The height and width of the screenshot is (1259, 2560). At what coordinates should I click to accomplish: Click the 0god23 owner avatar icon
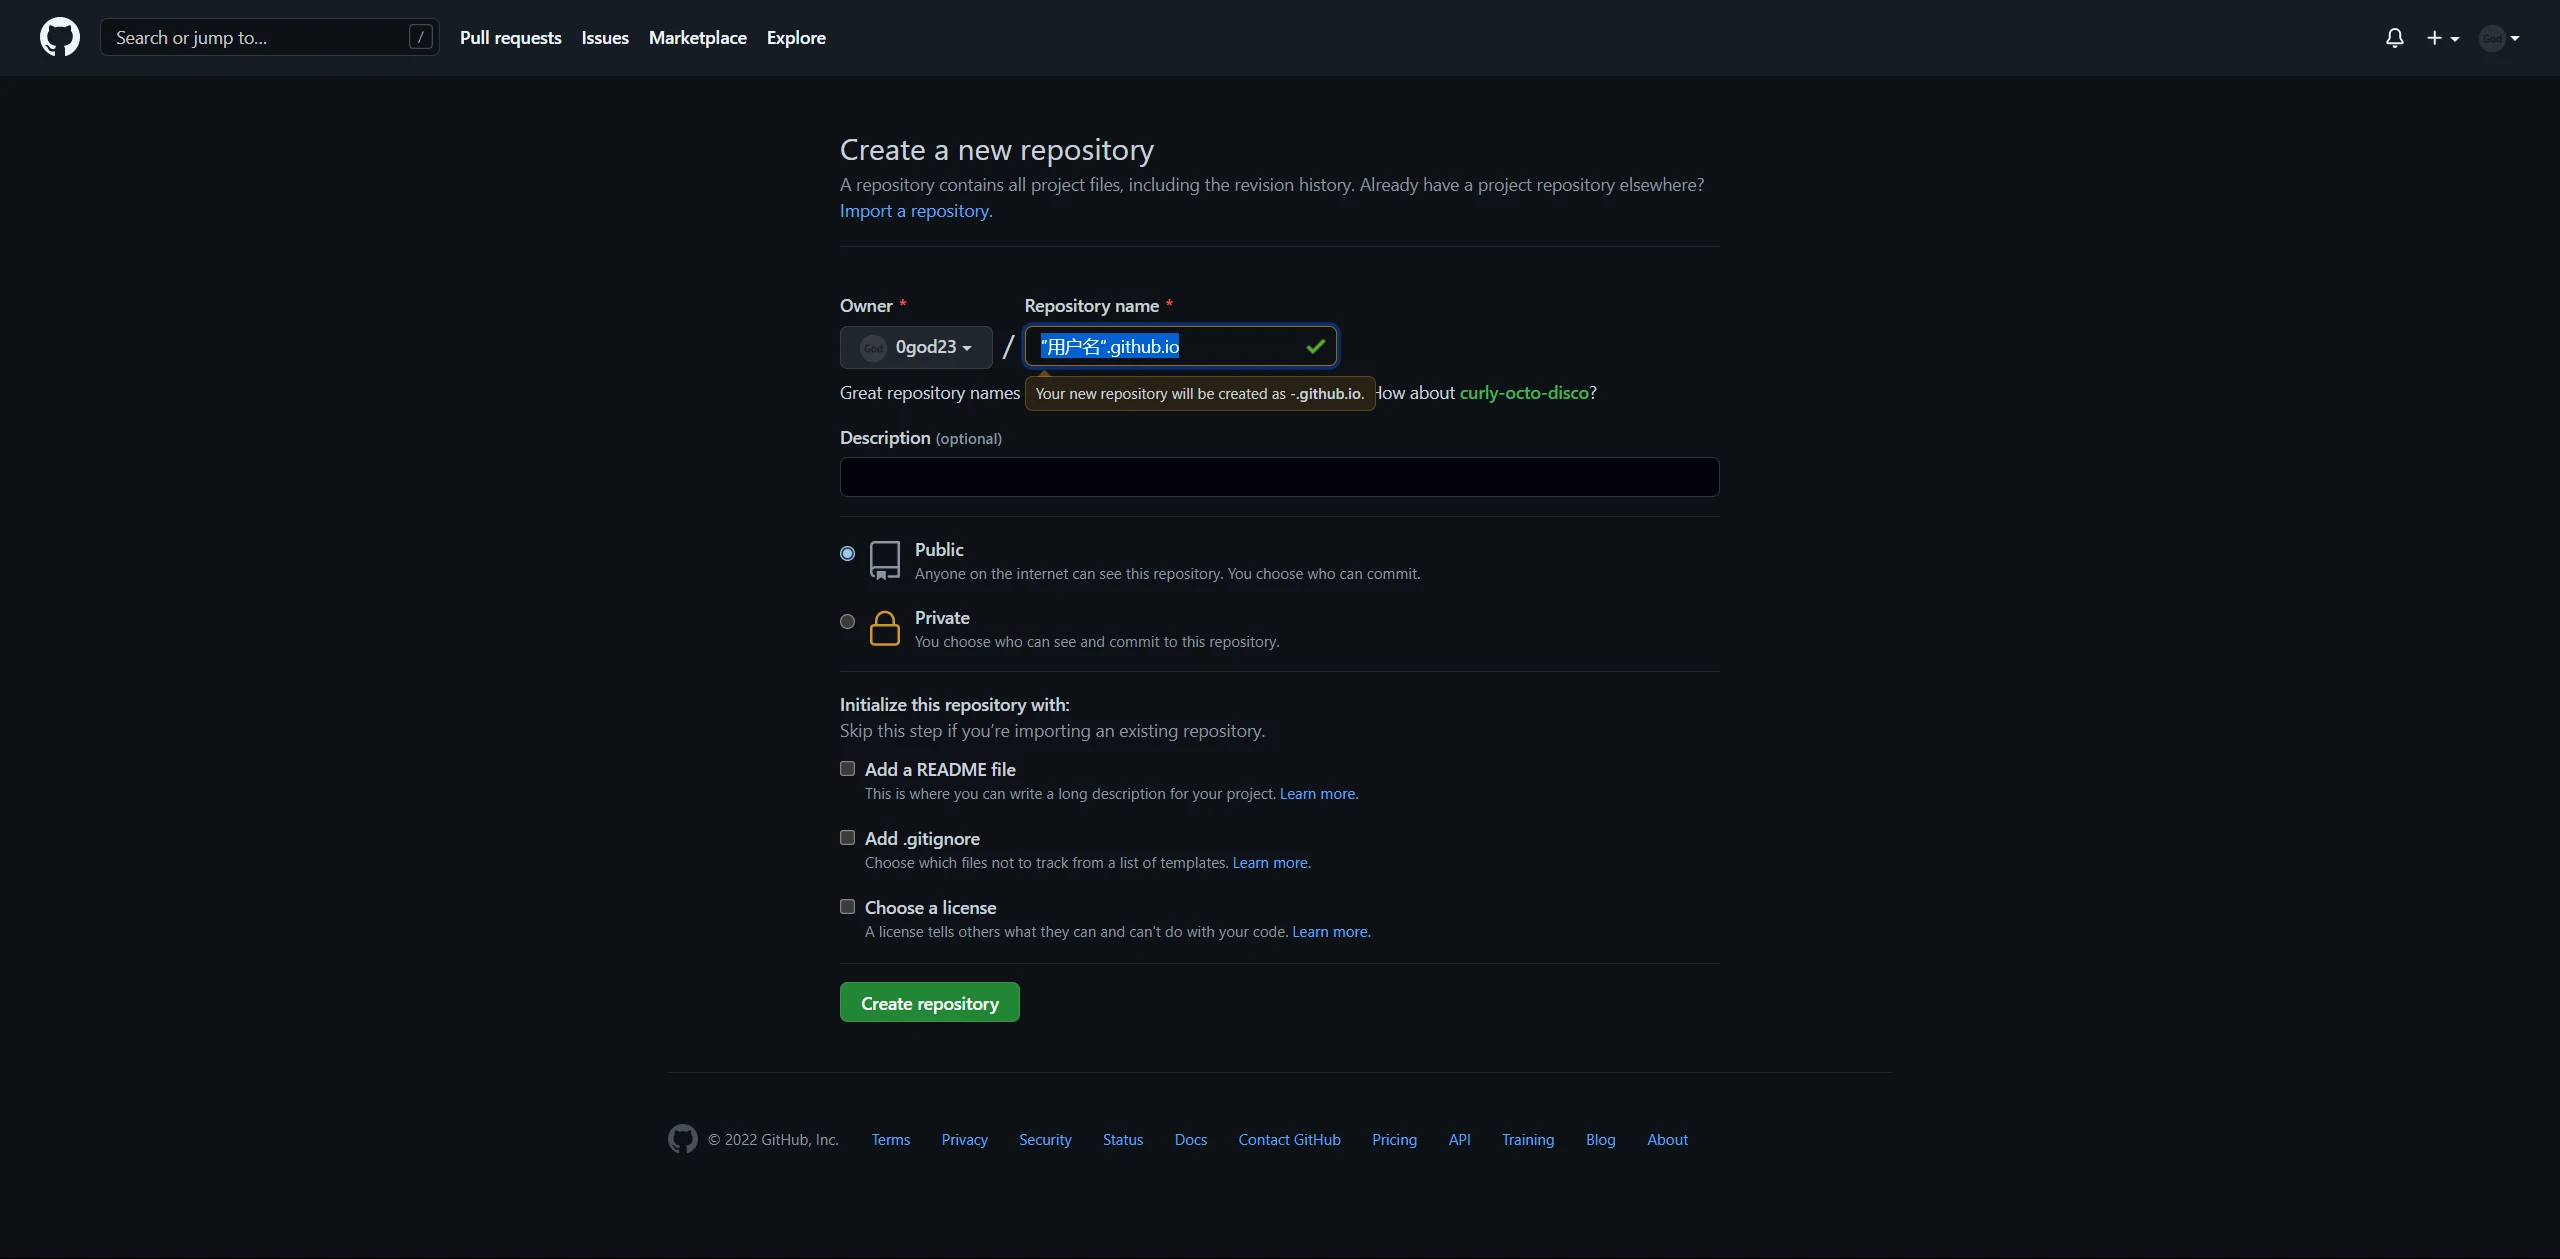[x=873, y=347]
